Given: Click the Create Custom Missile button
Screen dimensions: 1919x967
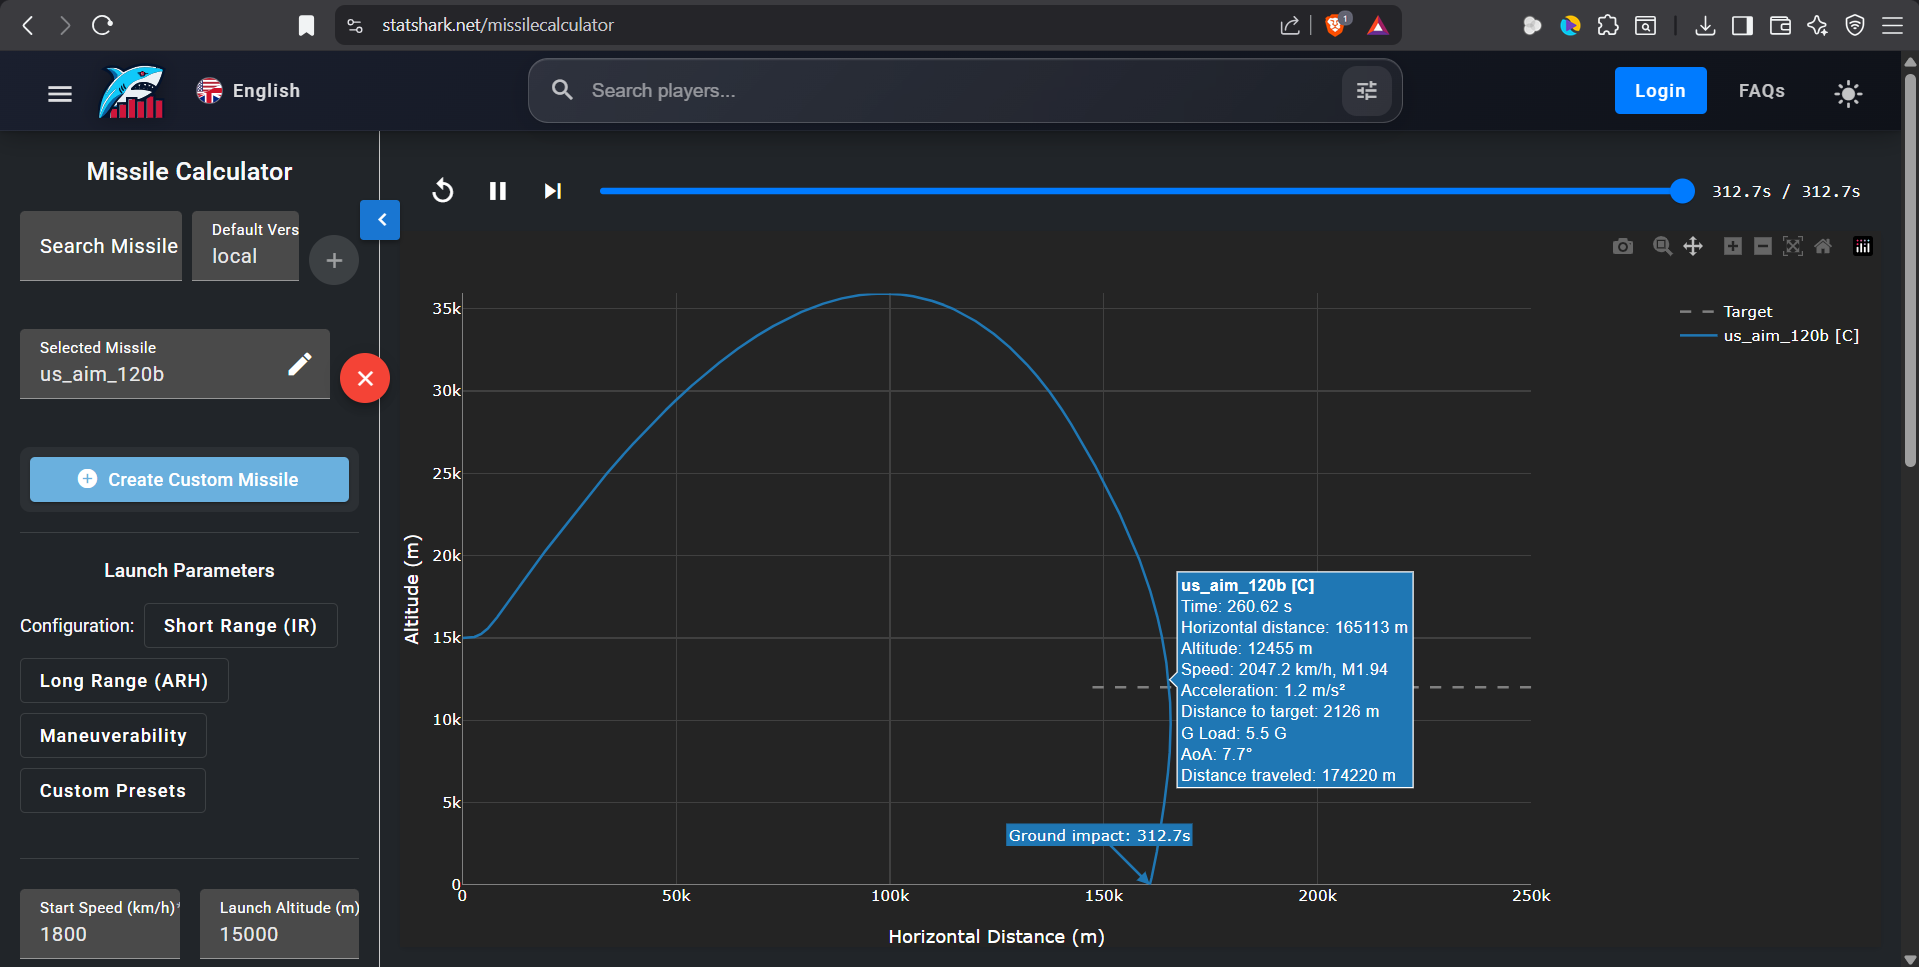Looking at the screenshot, I should pyautogui.click(x=189, y=480).
